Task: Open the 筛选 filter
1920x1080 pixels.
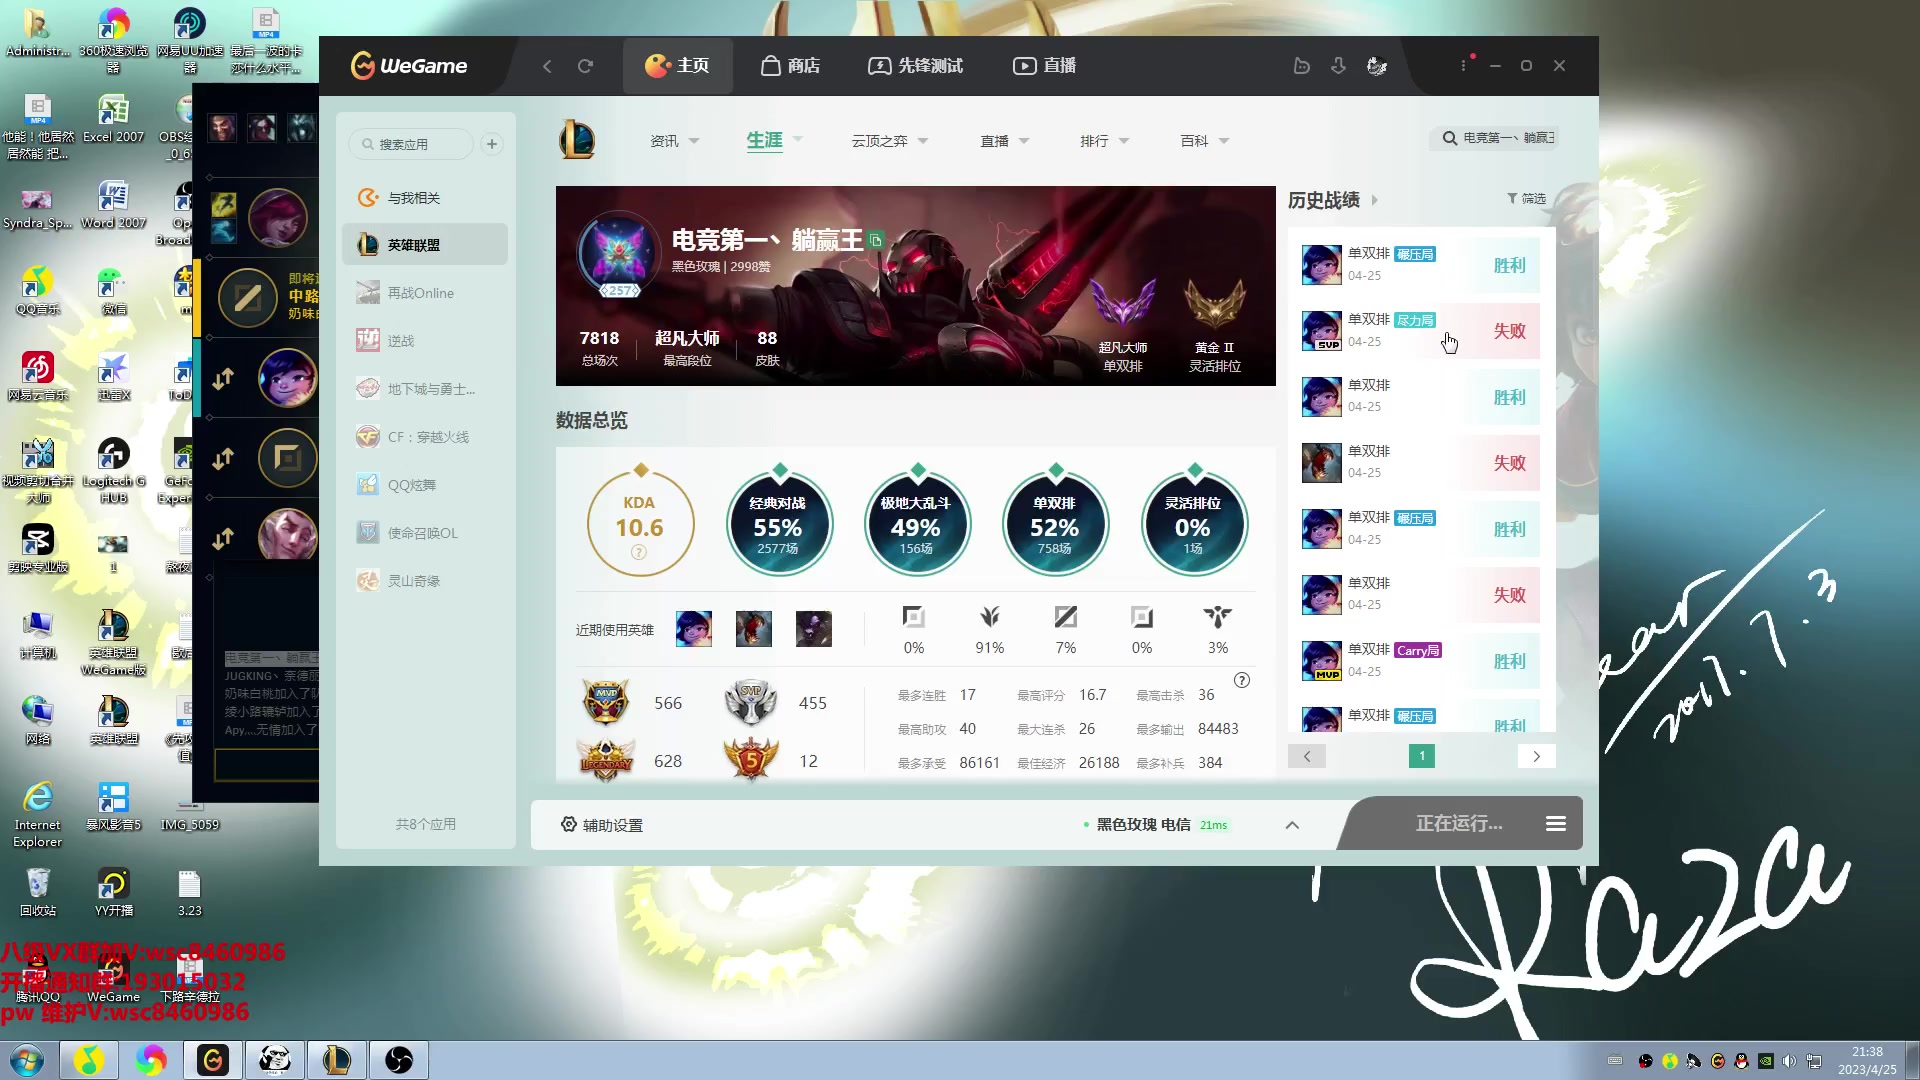Action: [x=1526, y=199]
